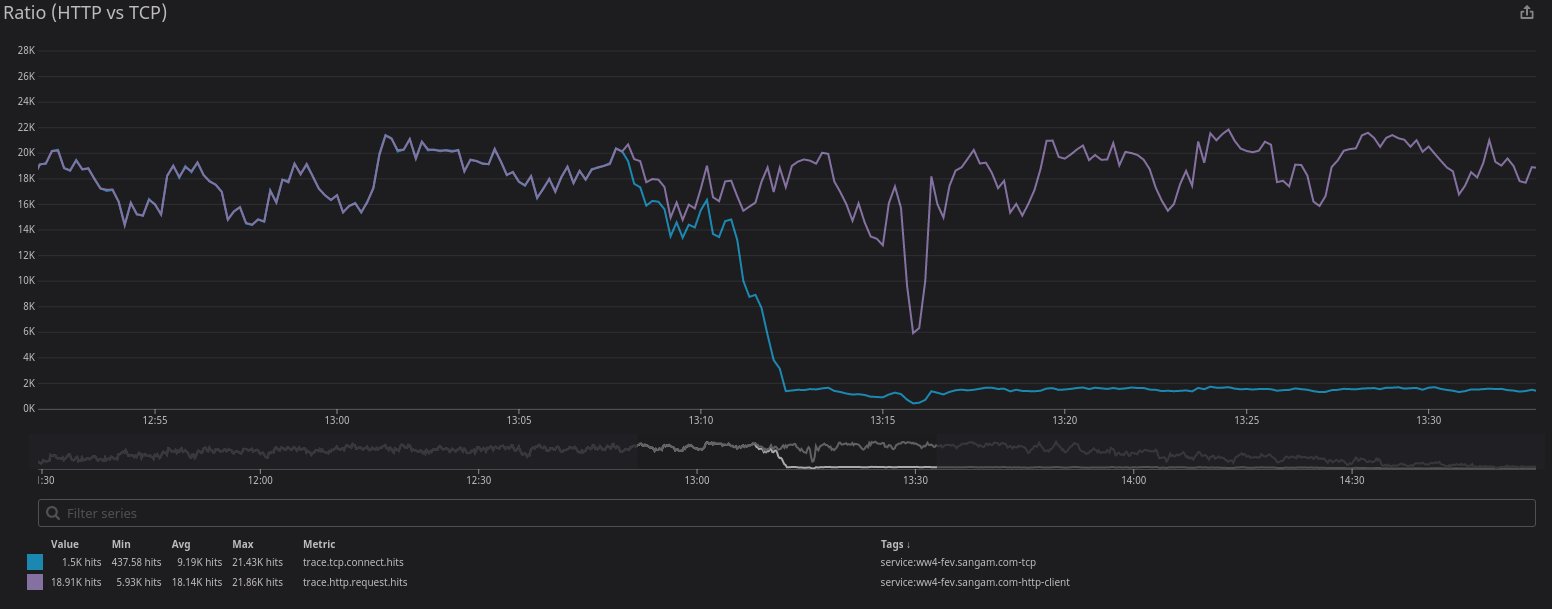Click the Metric column header
The height and width of the screenshot is (609, 1552).
click(x=319, y=544)
